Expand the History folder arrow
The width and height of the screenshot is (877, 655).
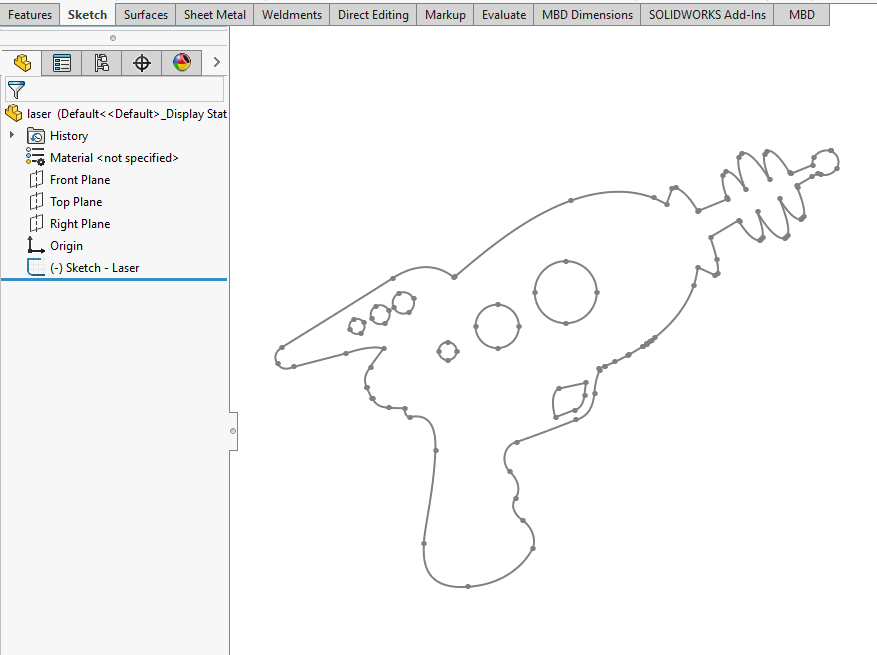click(x=12, y=136)
